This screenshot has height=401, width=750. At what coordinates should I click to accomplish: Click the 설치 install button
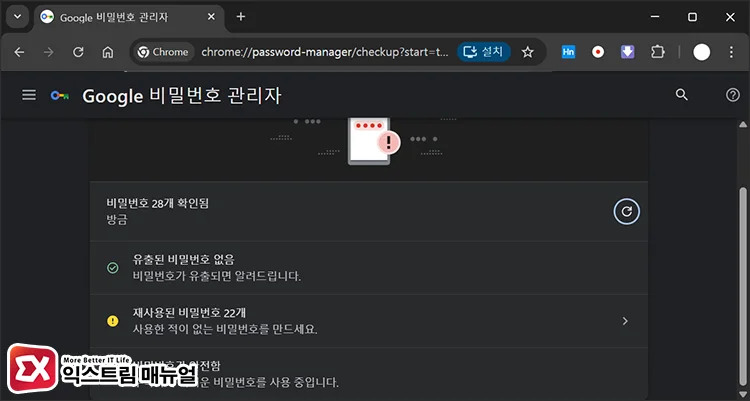point(484,52)
